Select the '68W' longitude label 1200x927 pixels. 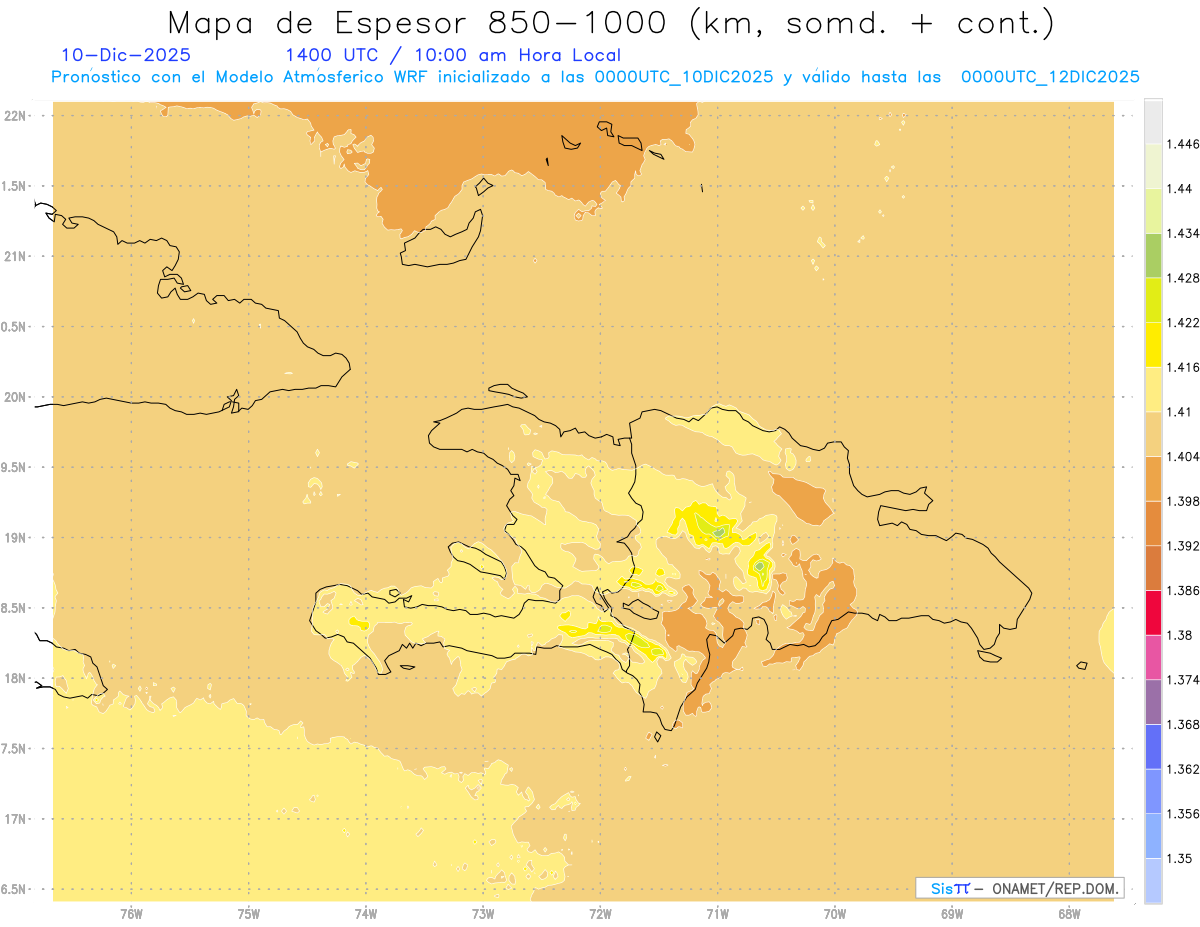[x=1069, y=915]
